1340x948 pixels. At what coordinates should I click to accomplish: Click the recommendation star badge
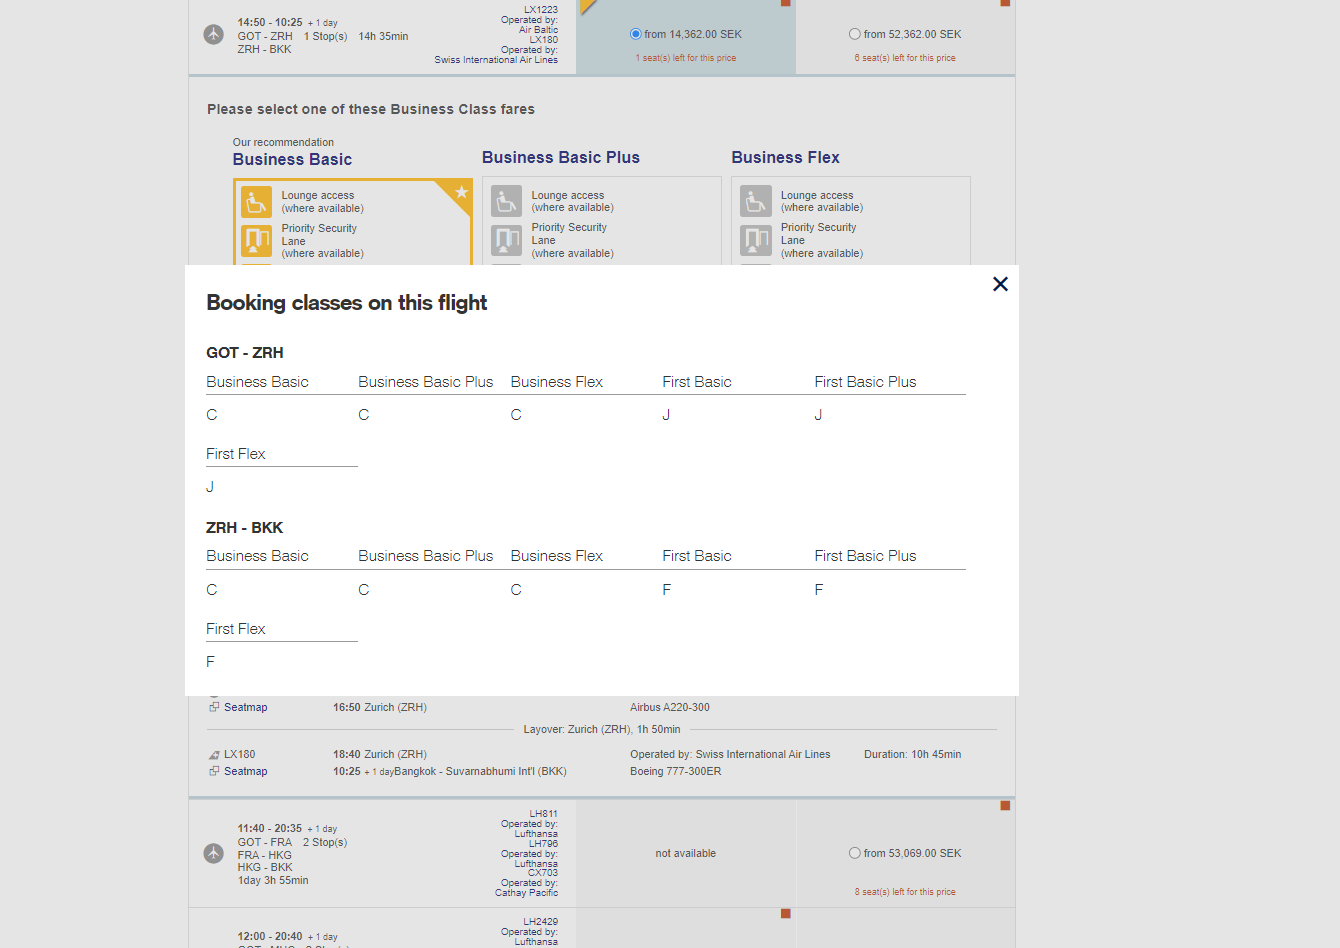point(461,192)
